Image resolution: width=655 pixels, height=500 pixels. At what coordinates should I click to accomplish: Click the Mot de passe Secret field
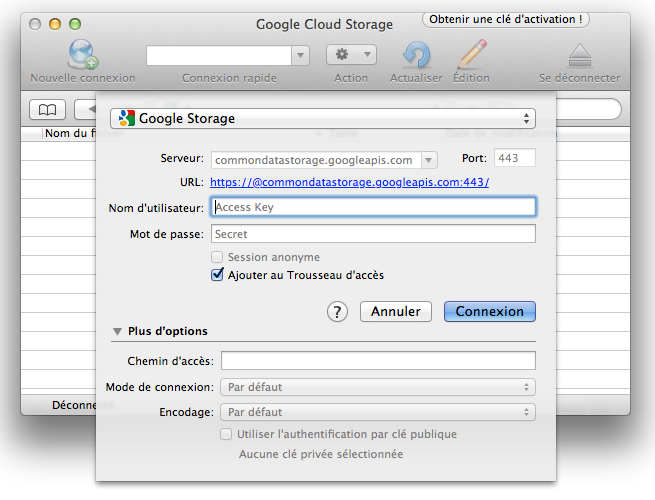373,234
